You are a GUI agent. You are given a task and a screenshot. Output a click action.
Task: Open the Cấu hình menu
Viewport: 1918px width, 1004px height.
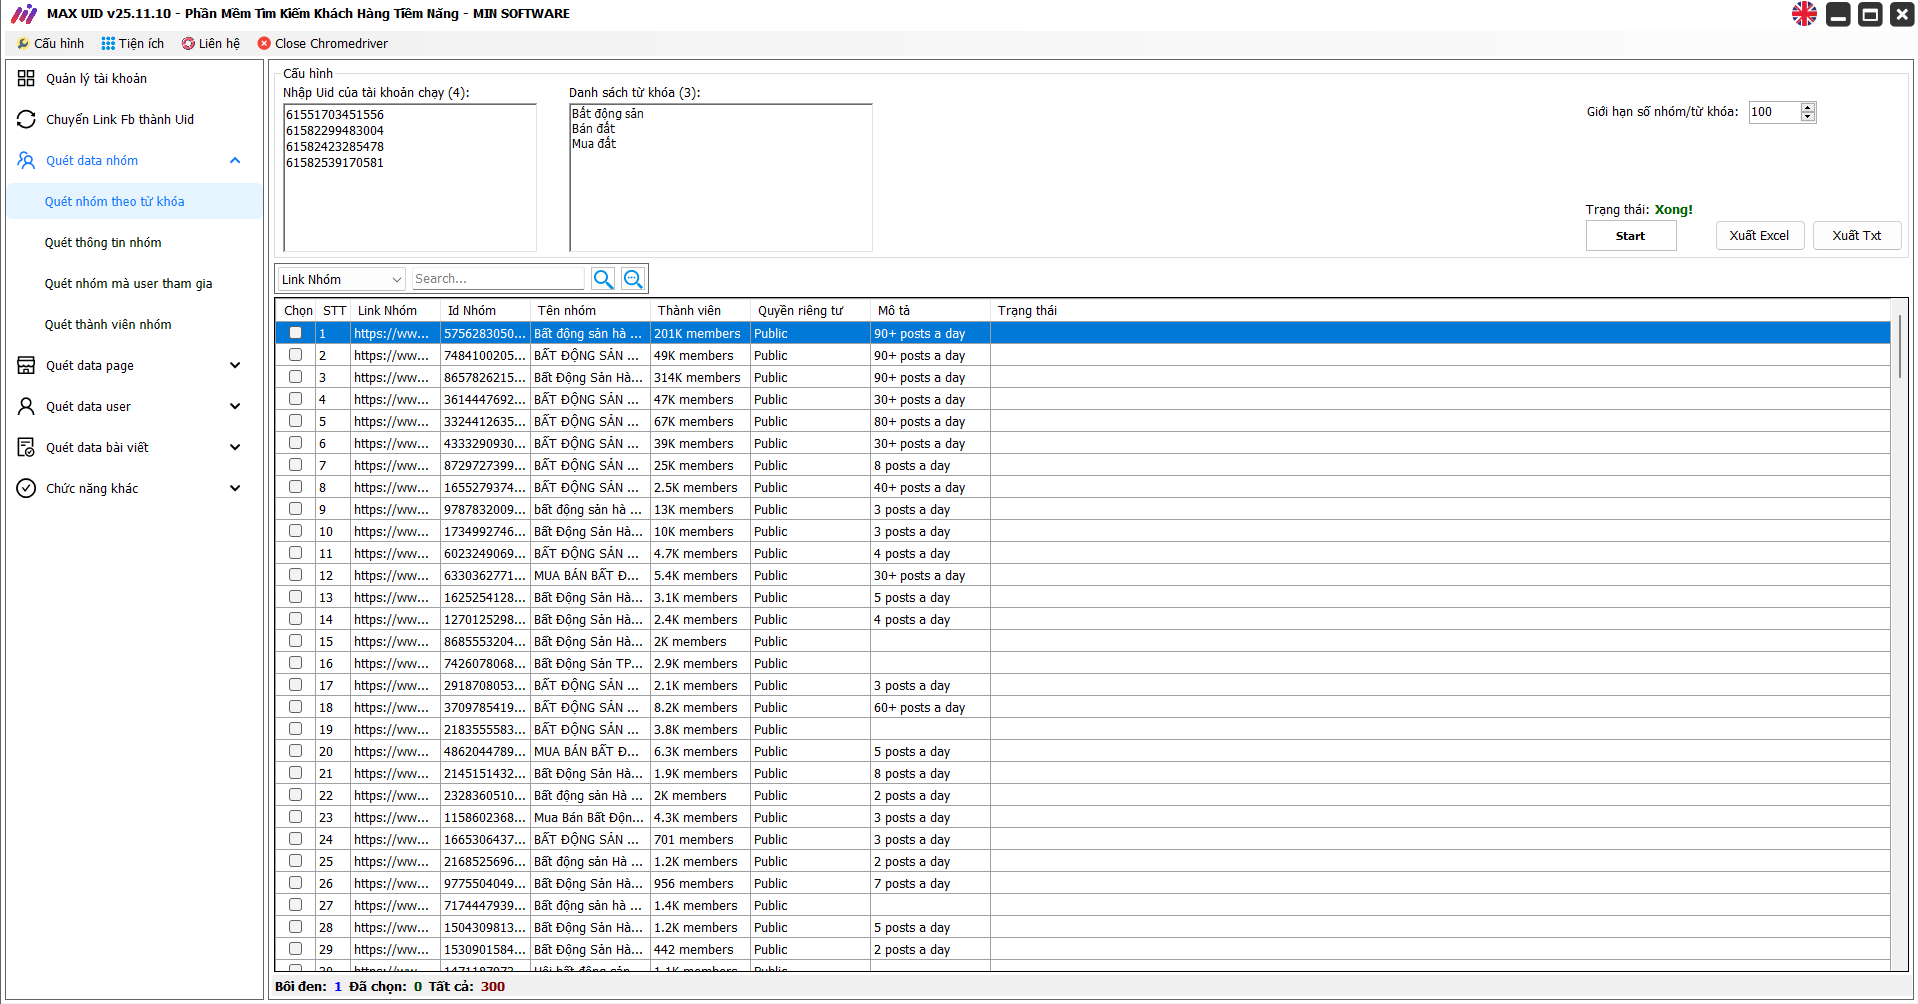(x=51, y=44)
